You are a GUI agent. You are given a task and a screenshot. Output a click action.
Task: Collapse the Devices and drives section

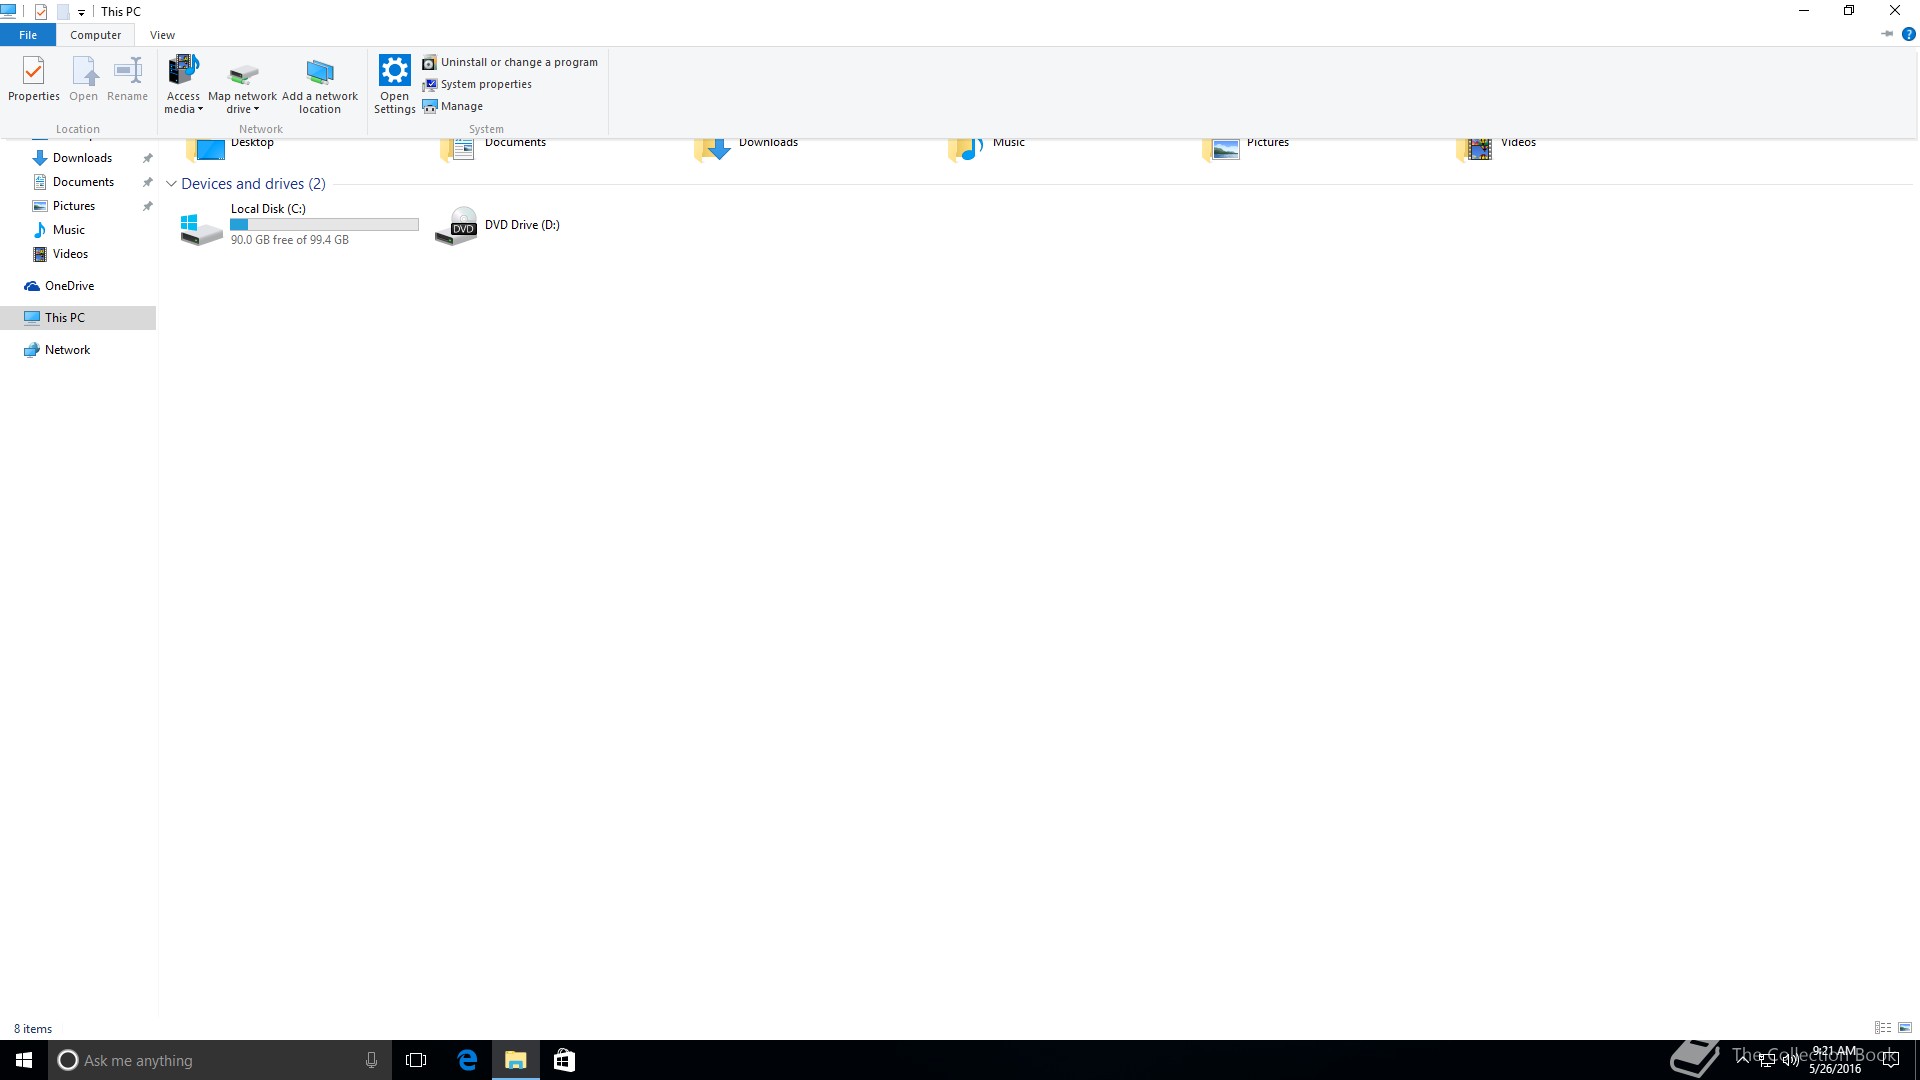[x=171, y=184]
